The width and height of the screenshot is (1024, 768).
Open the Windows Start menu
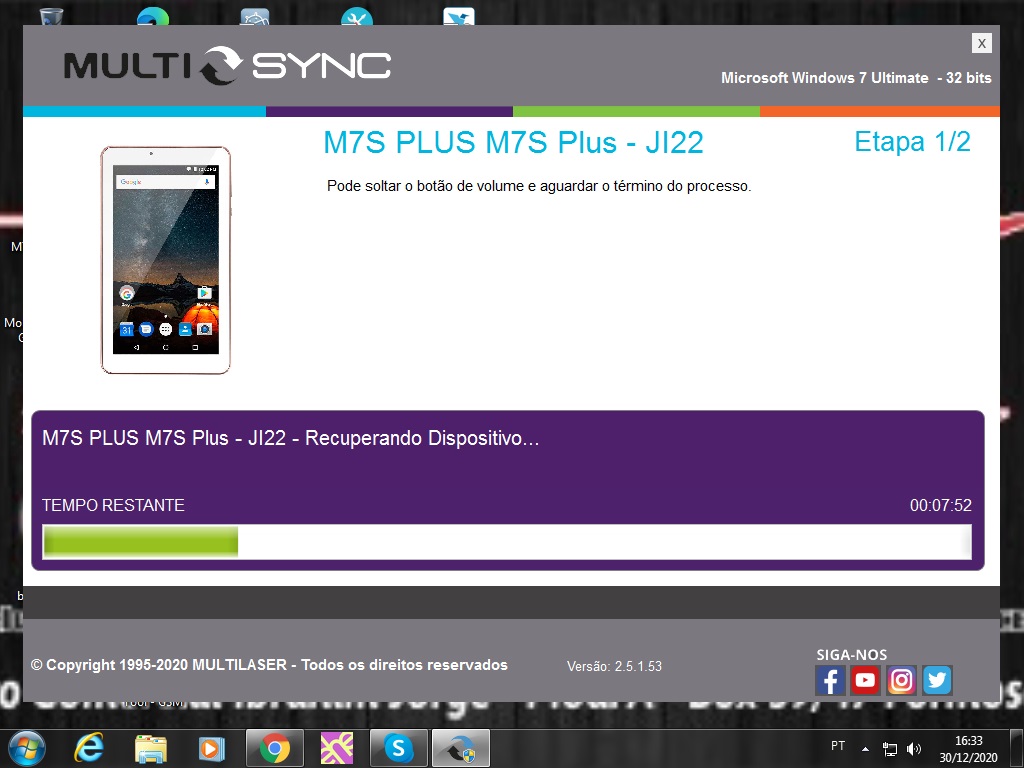[x=27, y=748]
